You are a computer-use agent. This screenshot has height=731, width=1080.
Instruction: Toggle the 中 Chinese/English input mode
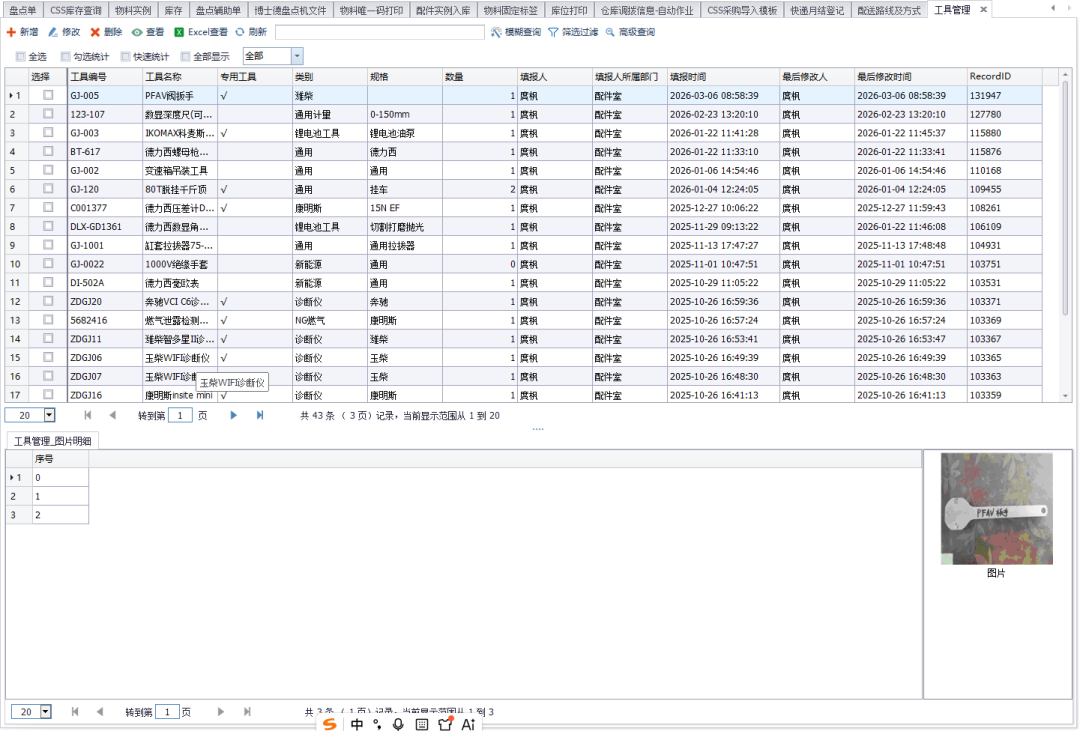[x=357, y=724]
